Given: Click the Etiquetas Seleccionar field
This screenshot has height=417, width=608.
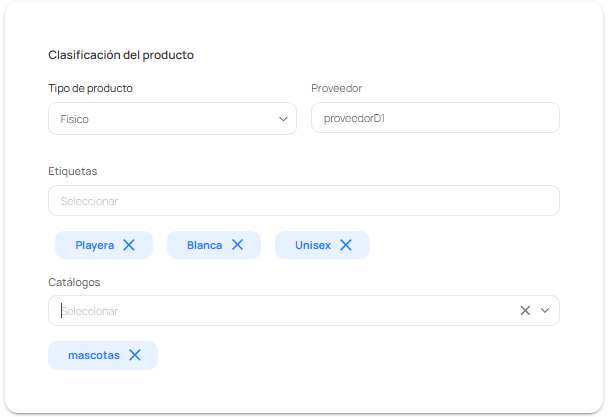Looking at the screenshot, I should point(304,201).
